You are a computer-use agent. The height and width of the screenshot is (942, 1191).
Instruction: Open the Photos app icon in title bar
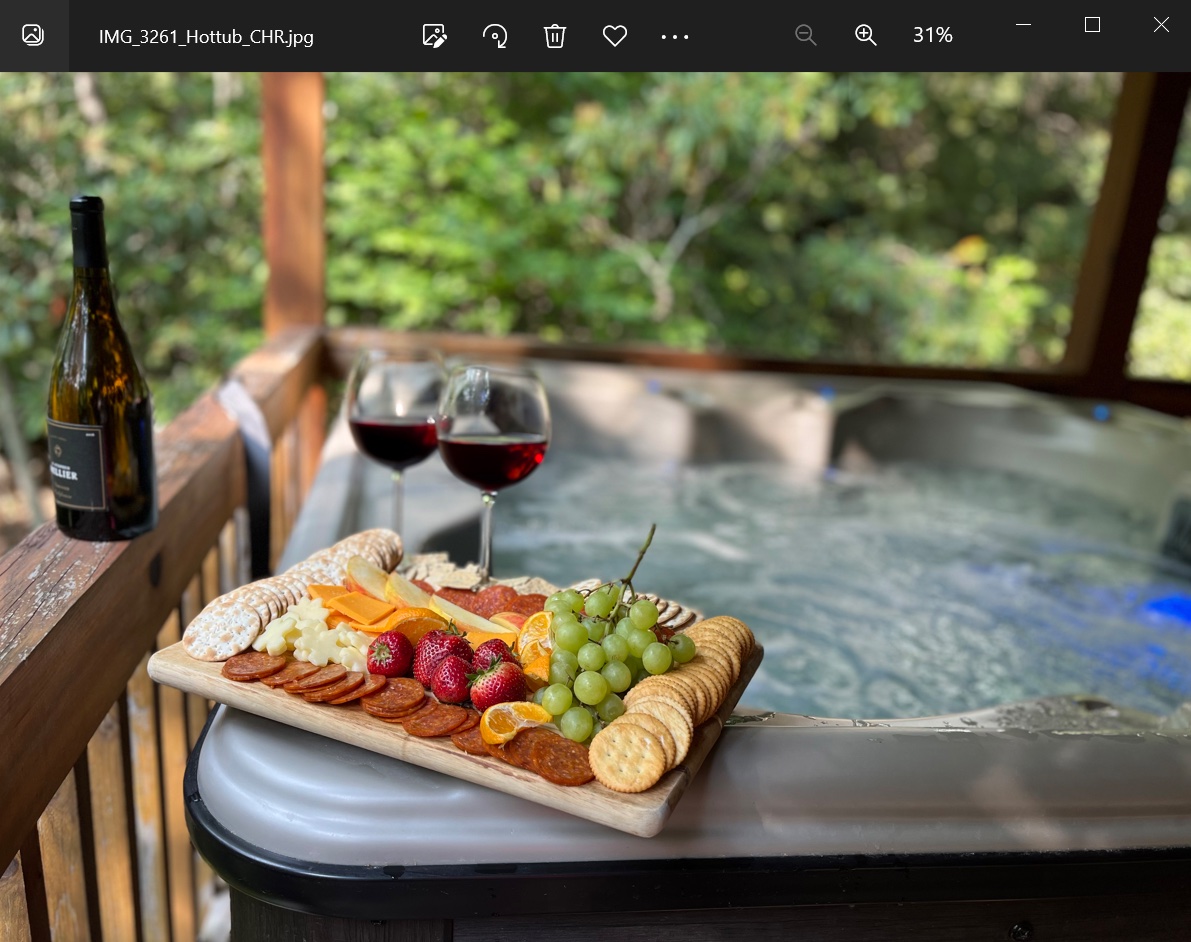point(33,35)
